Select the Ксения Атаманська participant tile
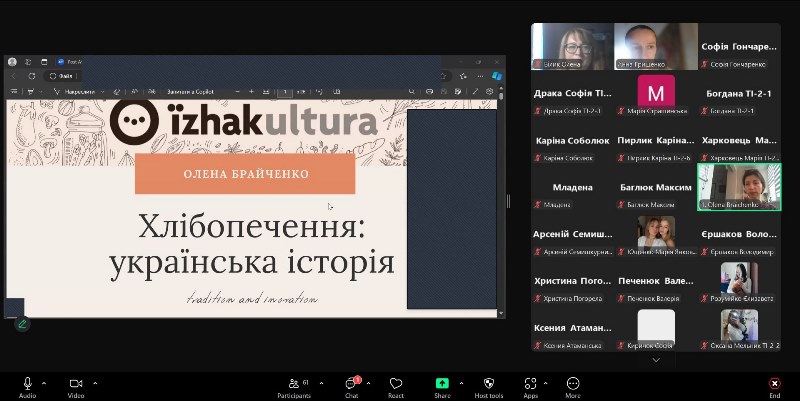The height and width of the screenshot is (401, 800). (572, 328)
